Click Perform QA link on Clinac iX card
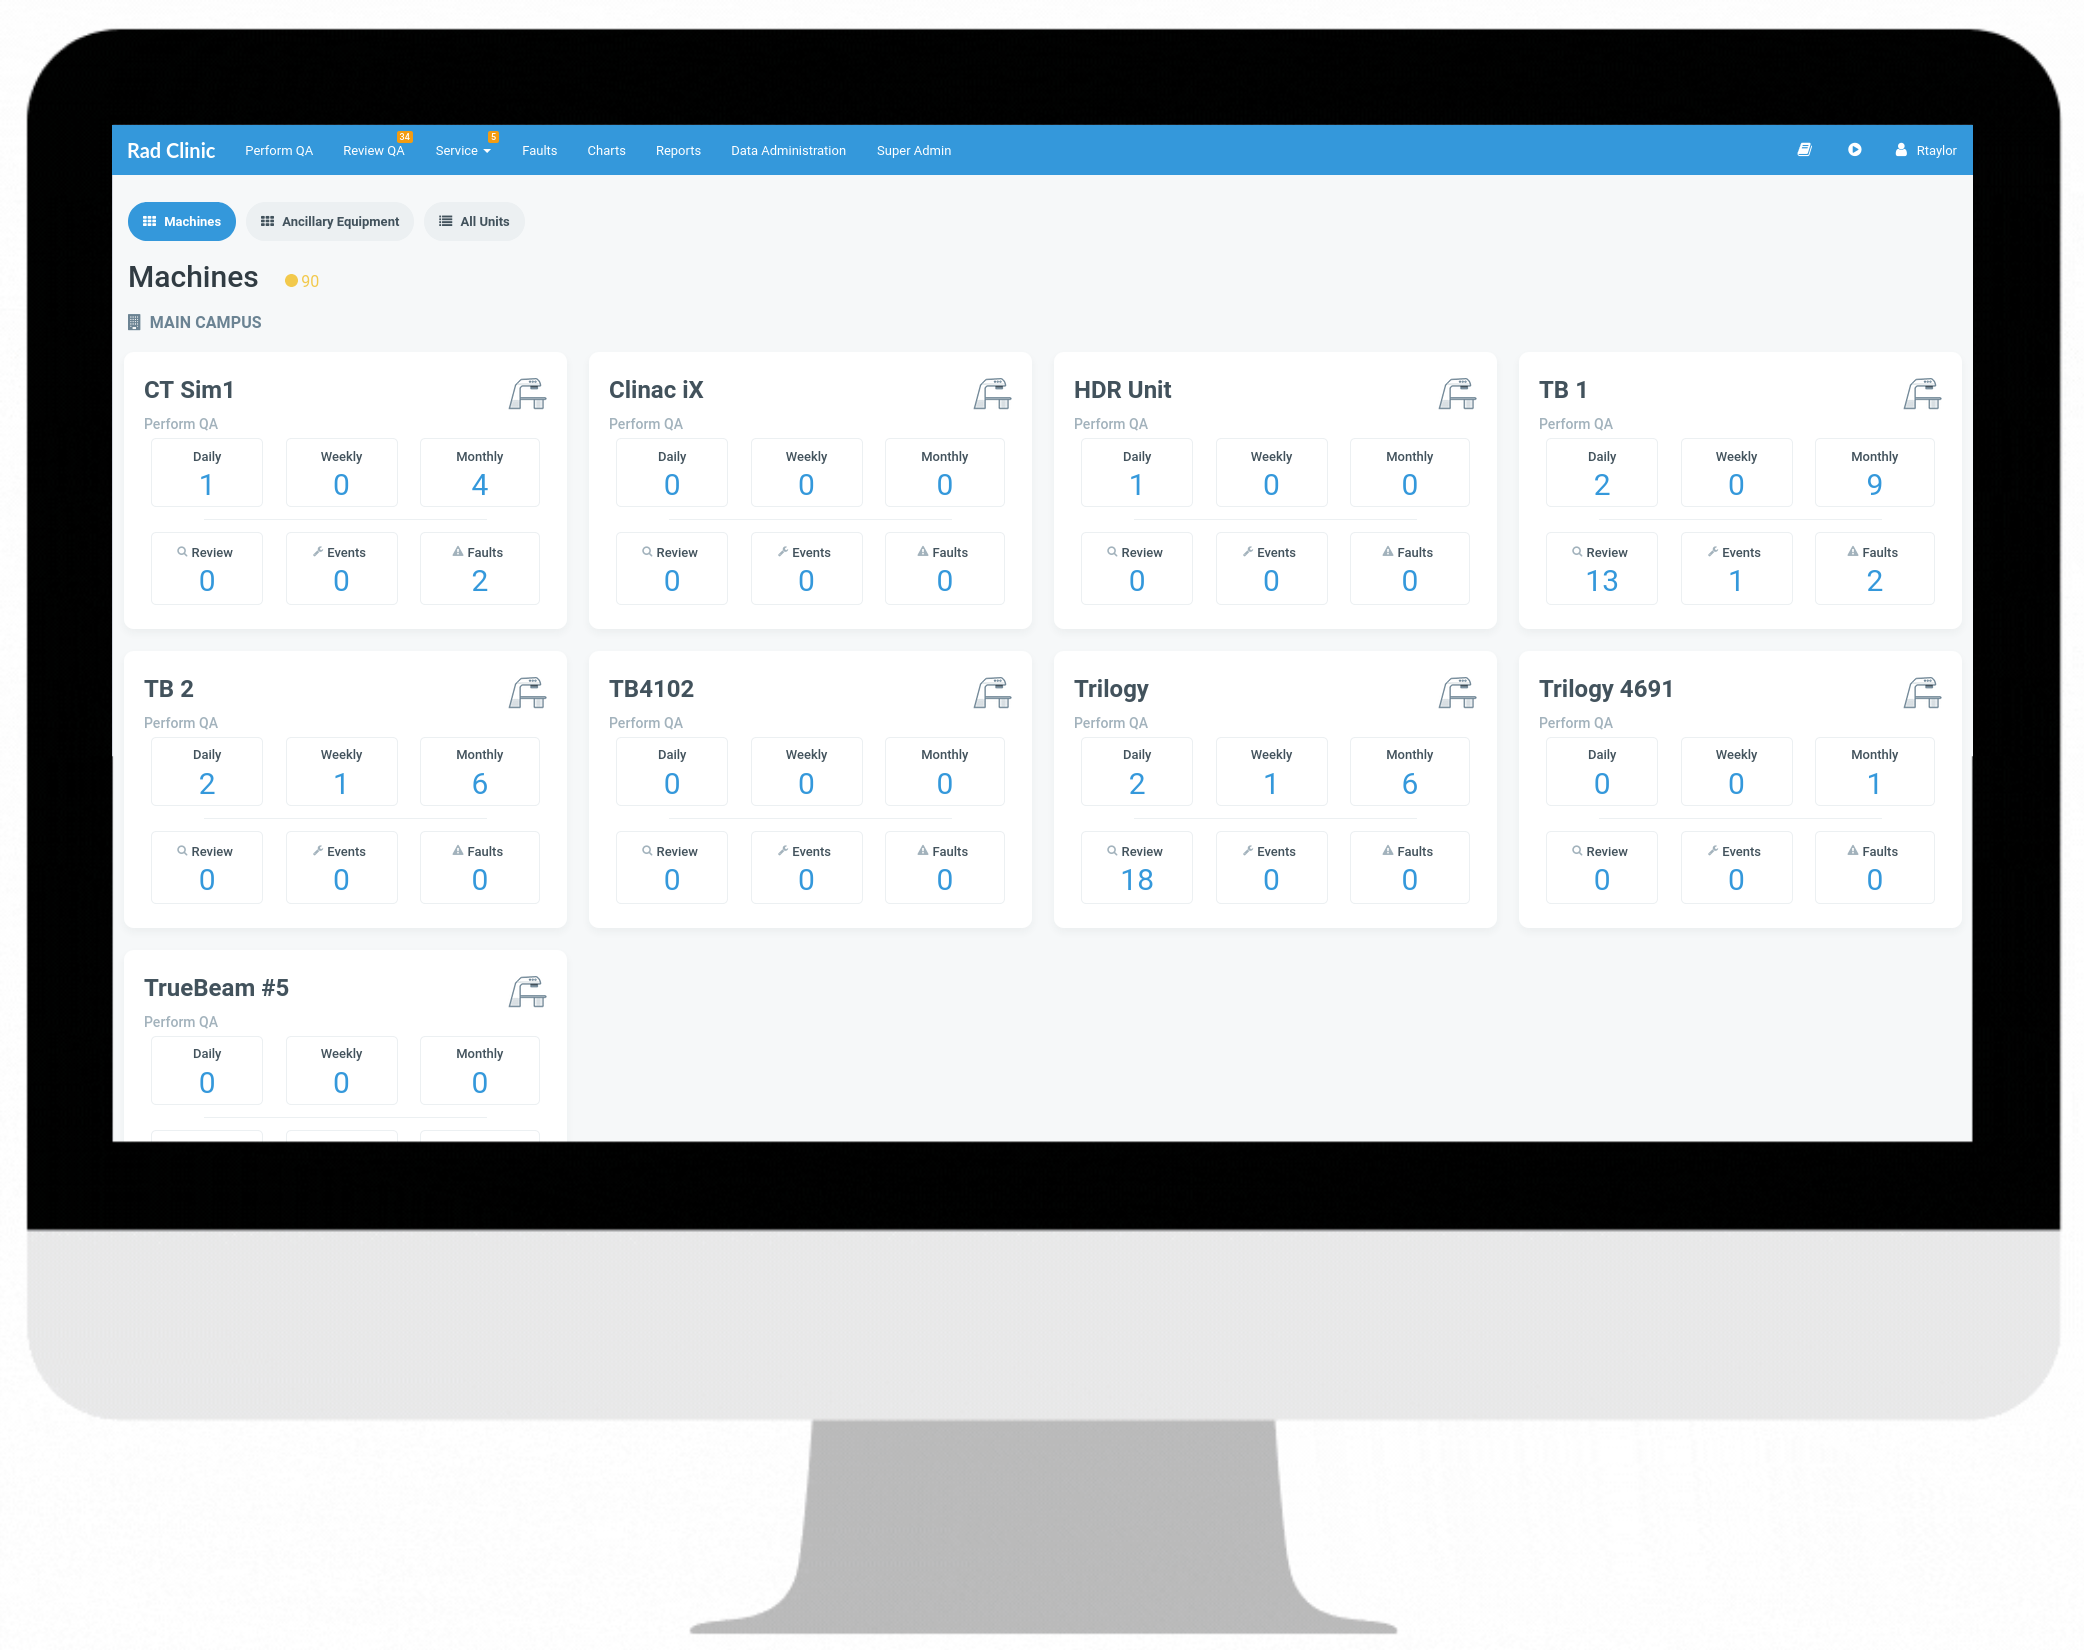This screenshot has height=1650, width=2084. 645,423
